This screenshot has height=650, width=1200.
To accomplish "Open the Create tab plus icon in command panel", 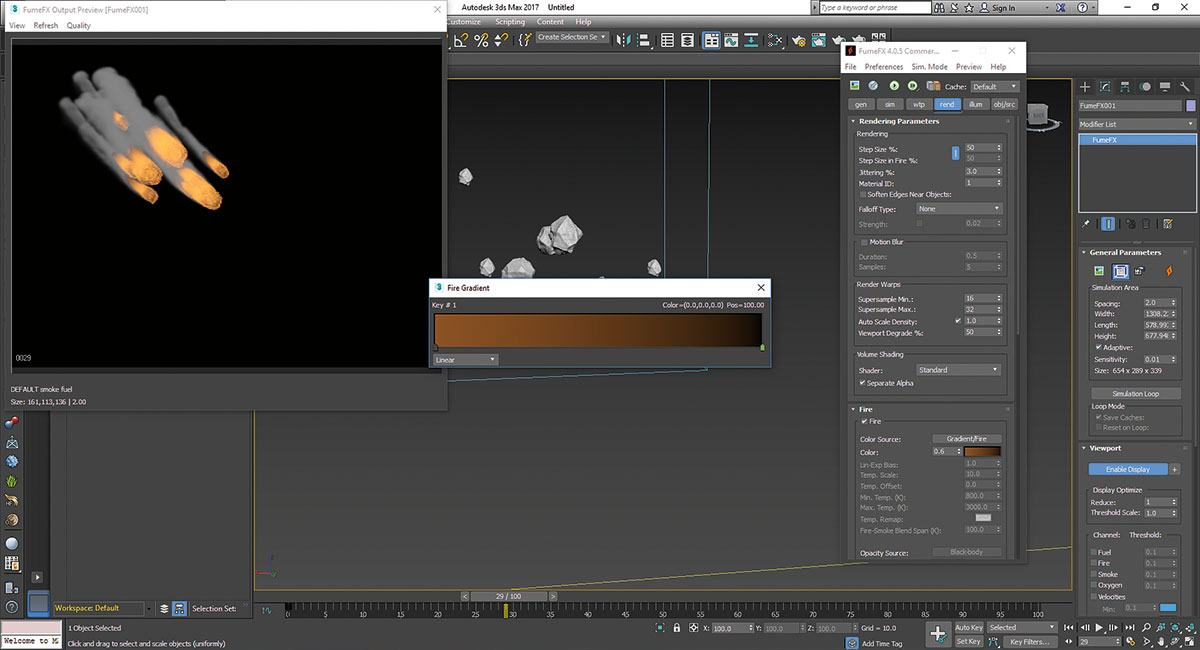I will [1085, 87].
